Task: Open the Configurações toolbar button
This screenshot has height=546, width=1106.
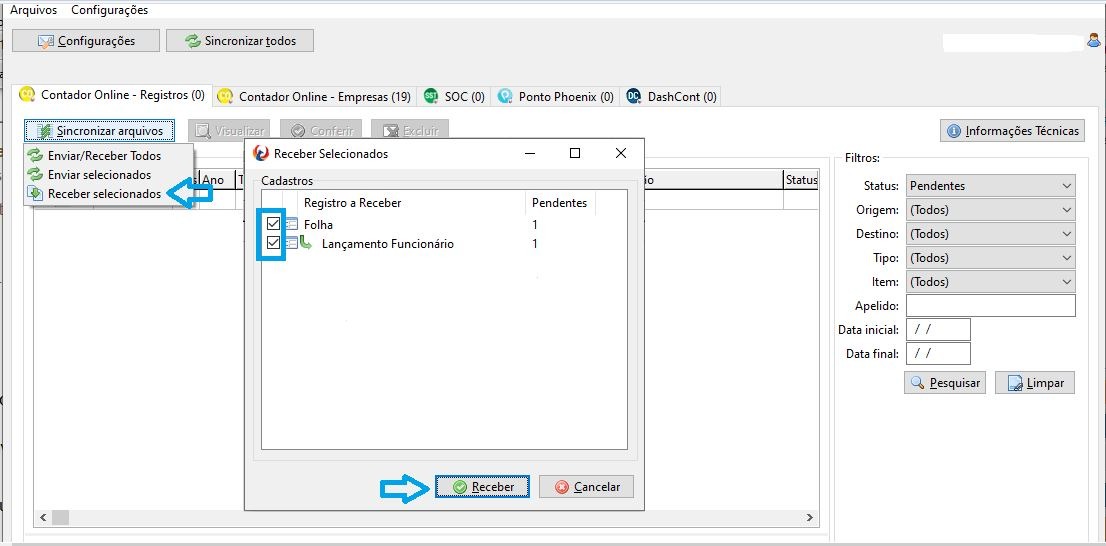Action: 86,41
